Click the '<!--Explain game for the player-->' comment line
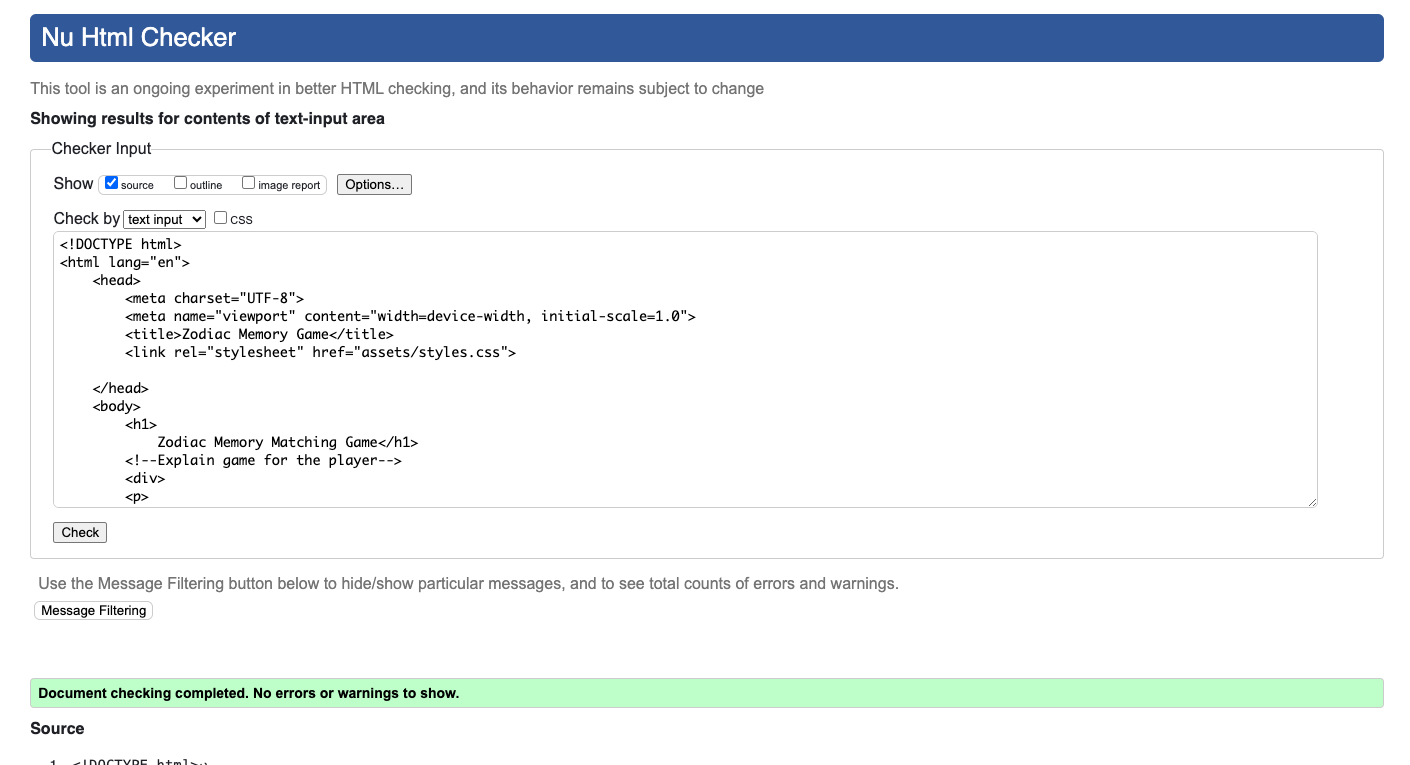 click(x=264, y=460)
